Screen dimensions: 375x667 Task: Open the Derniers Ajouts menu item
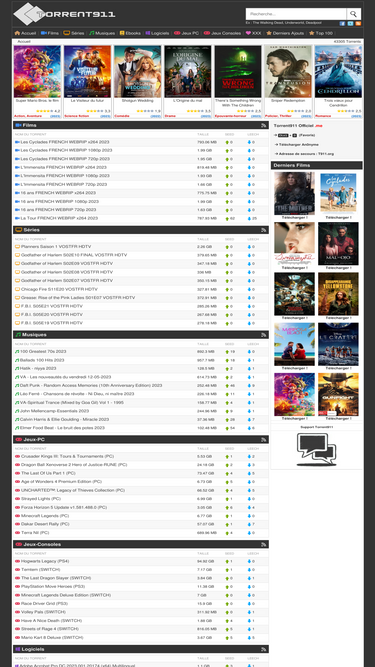pos(285,33)
